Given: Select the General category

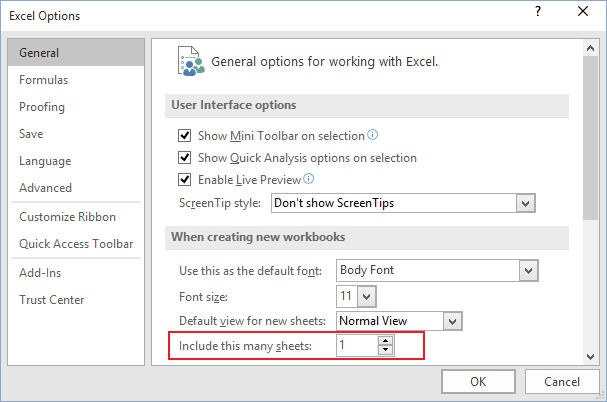Looking at the screenshot, I should [x=76, y=52].
